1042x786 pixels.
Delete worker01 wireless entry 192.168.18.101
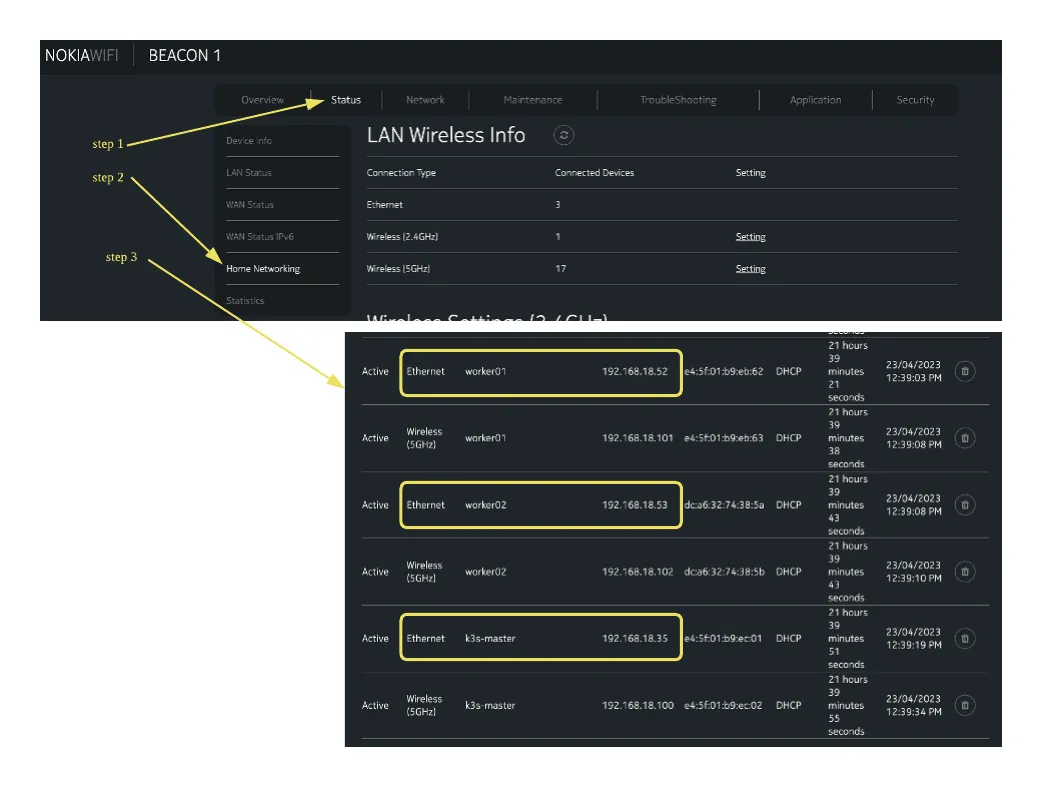[x=965, y=438]
